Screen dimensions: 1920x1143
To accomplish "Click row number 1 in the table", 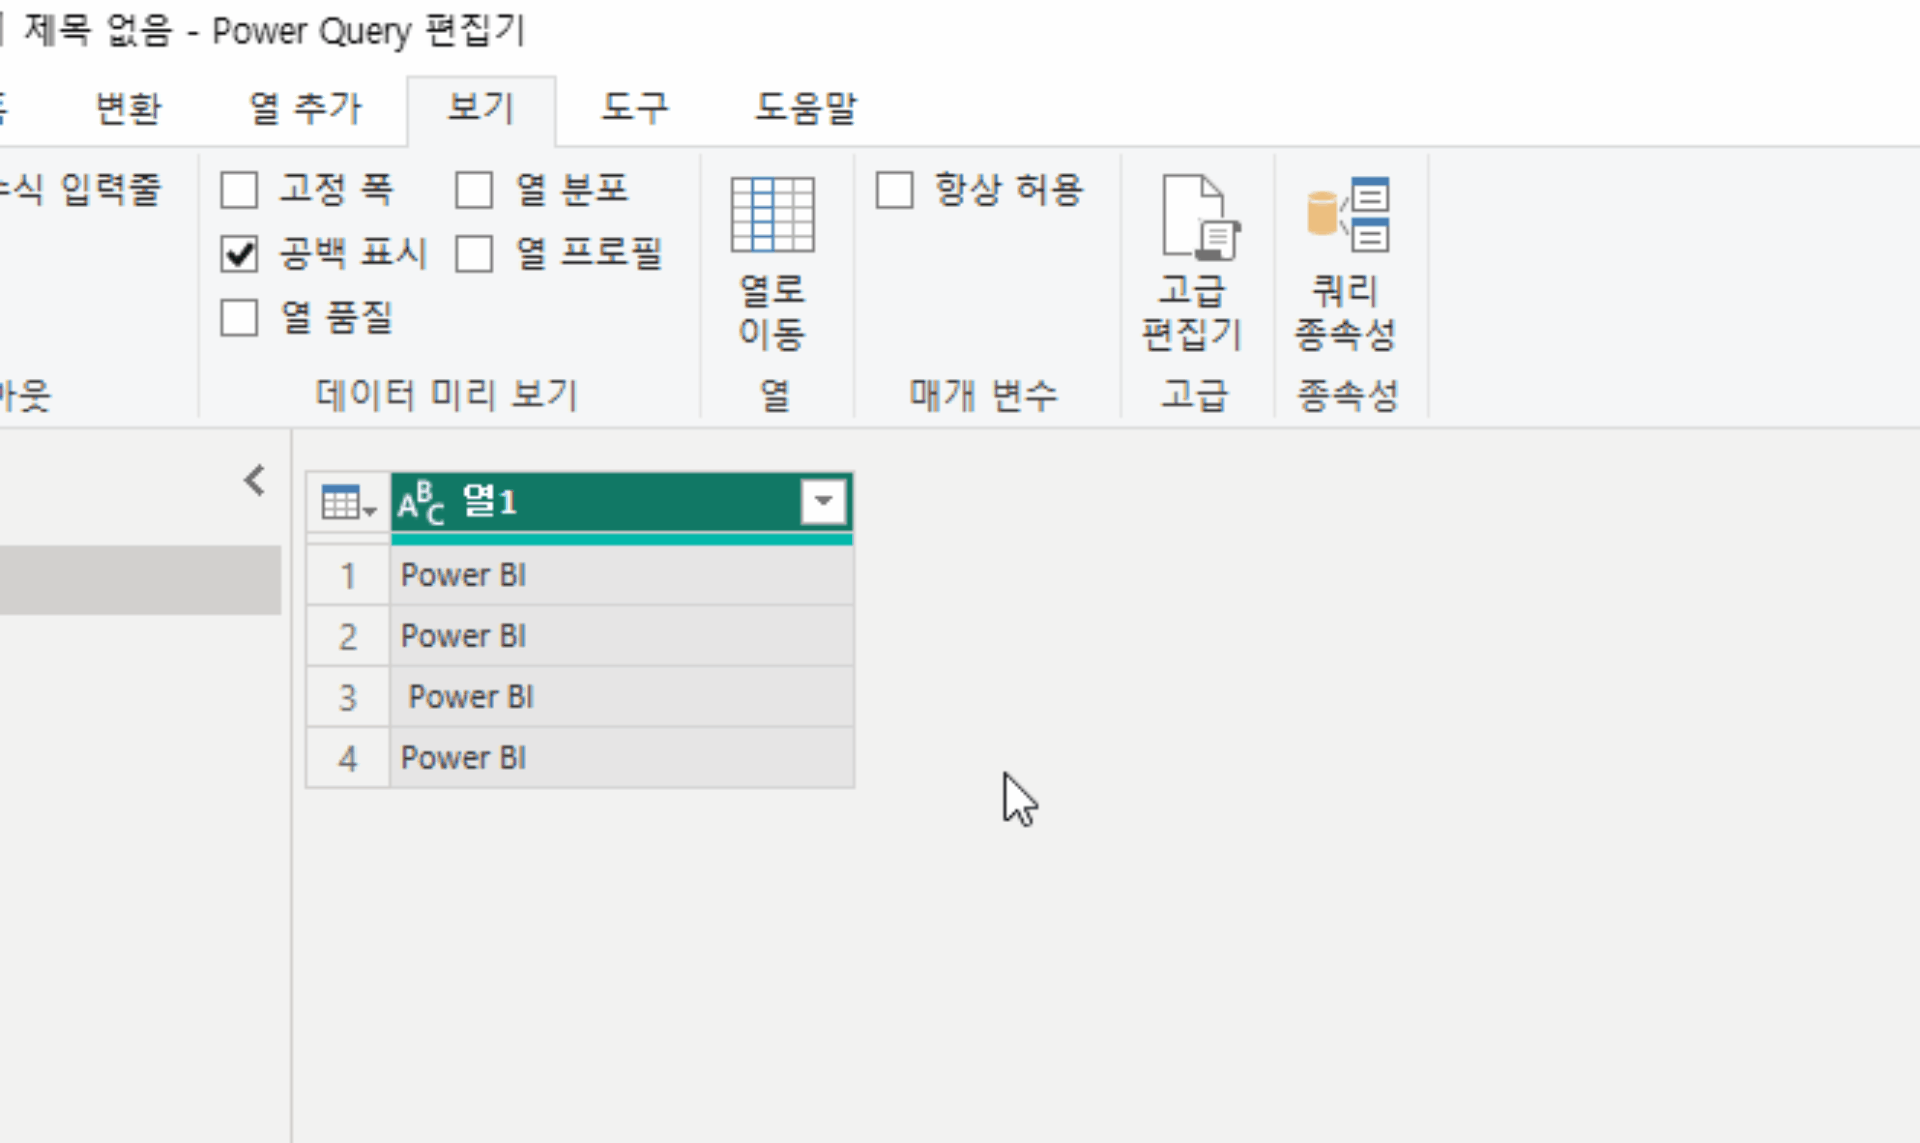I will pos(347,575).
